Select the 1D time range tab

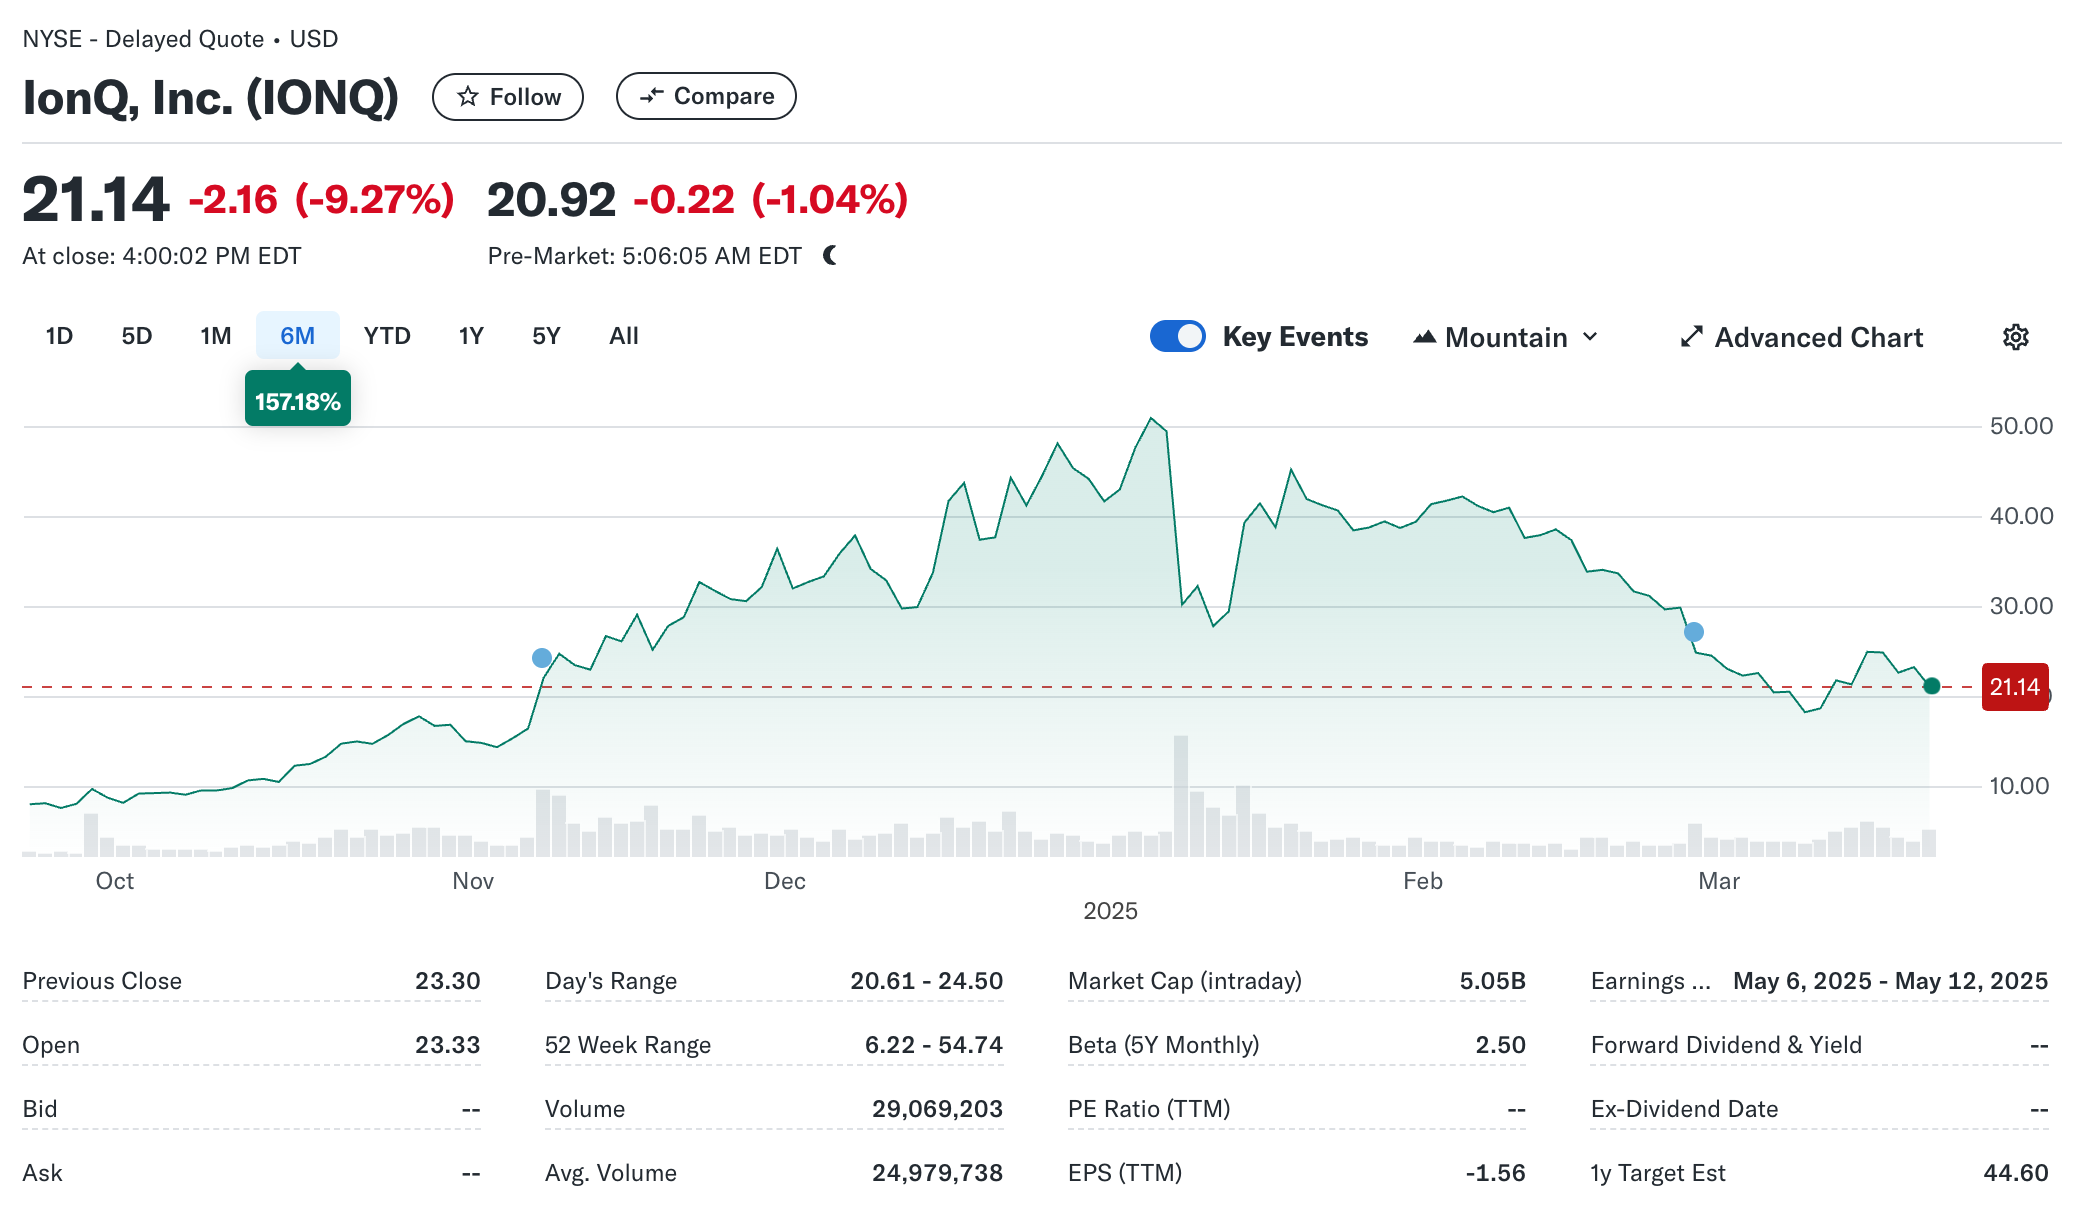pos(59,336)
